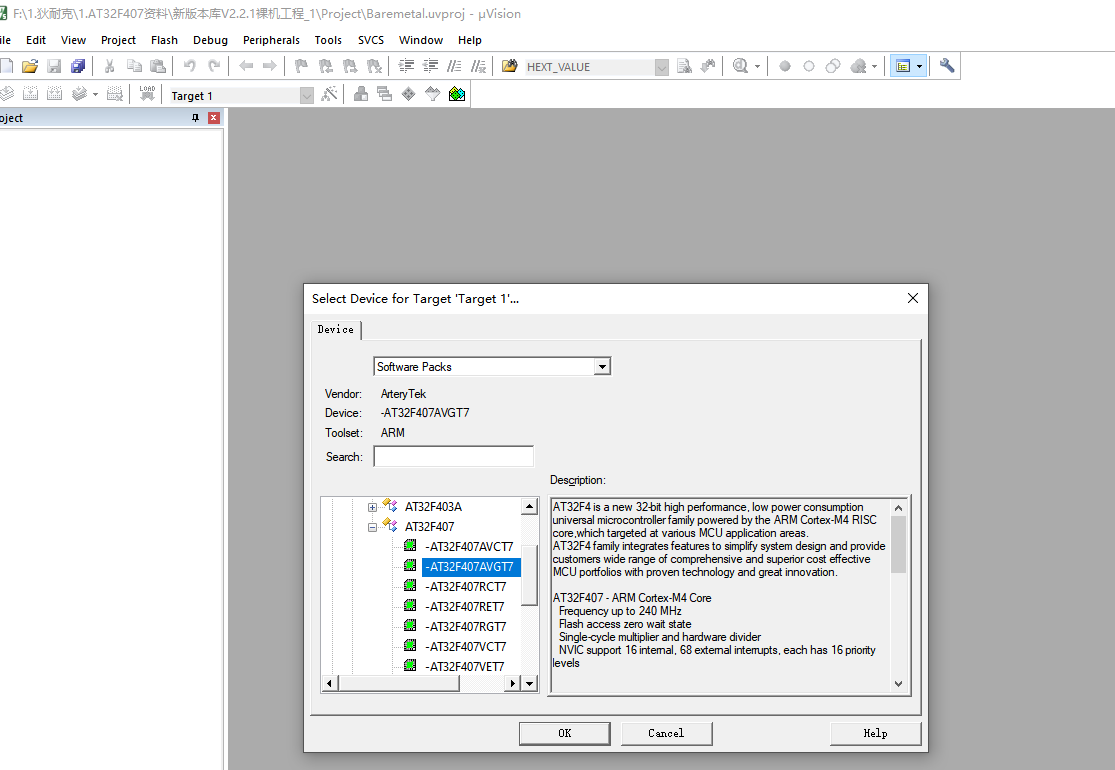Open the debug settings dropdown arrow
The width and height of the screenshot is (1115, 770).
[757, 66]
